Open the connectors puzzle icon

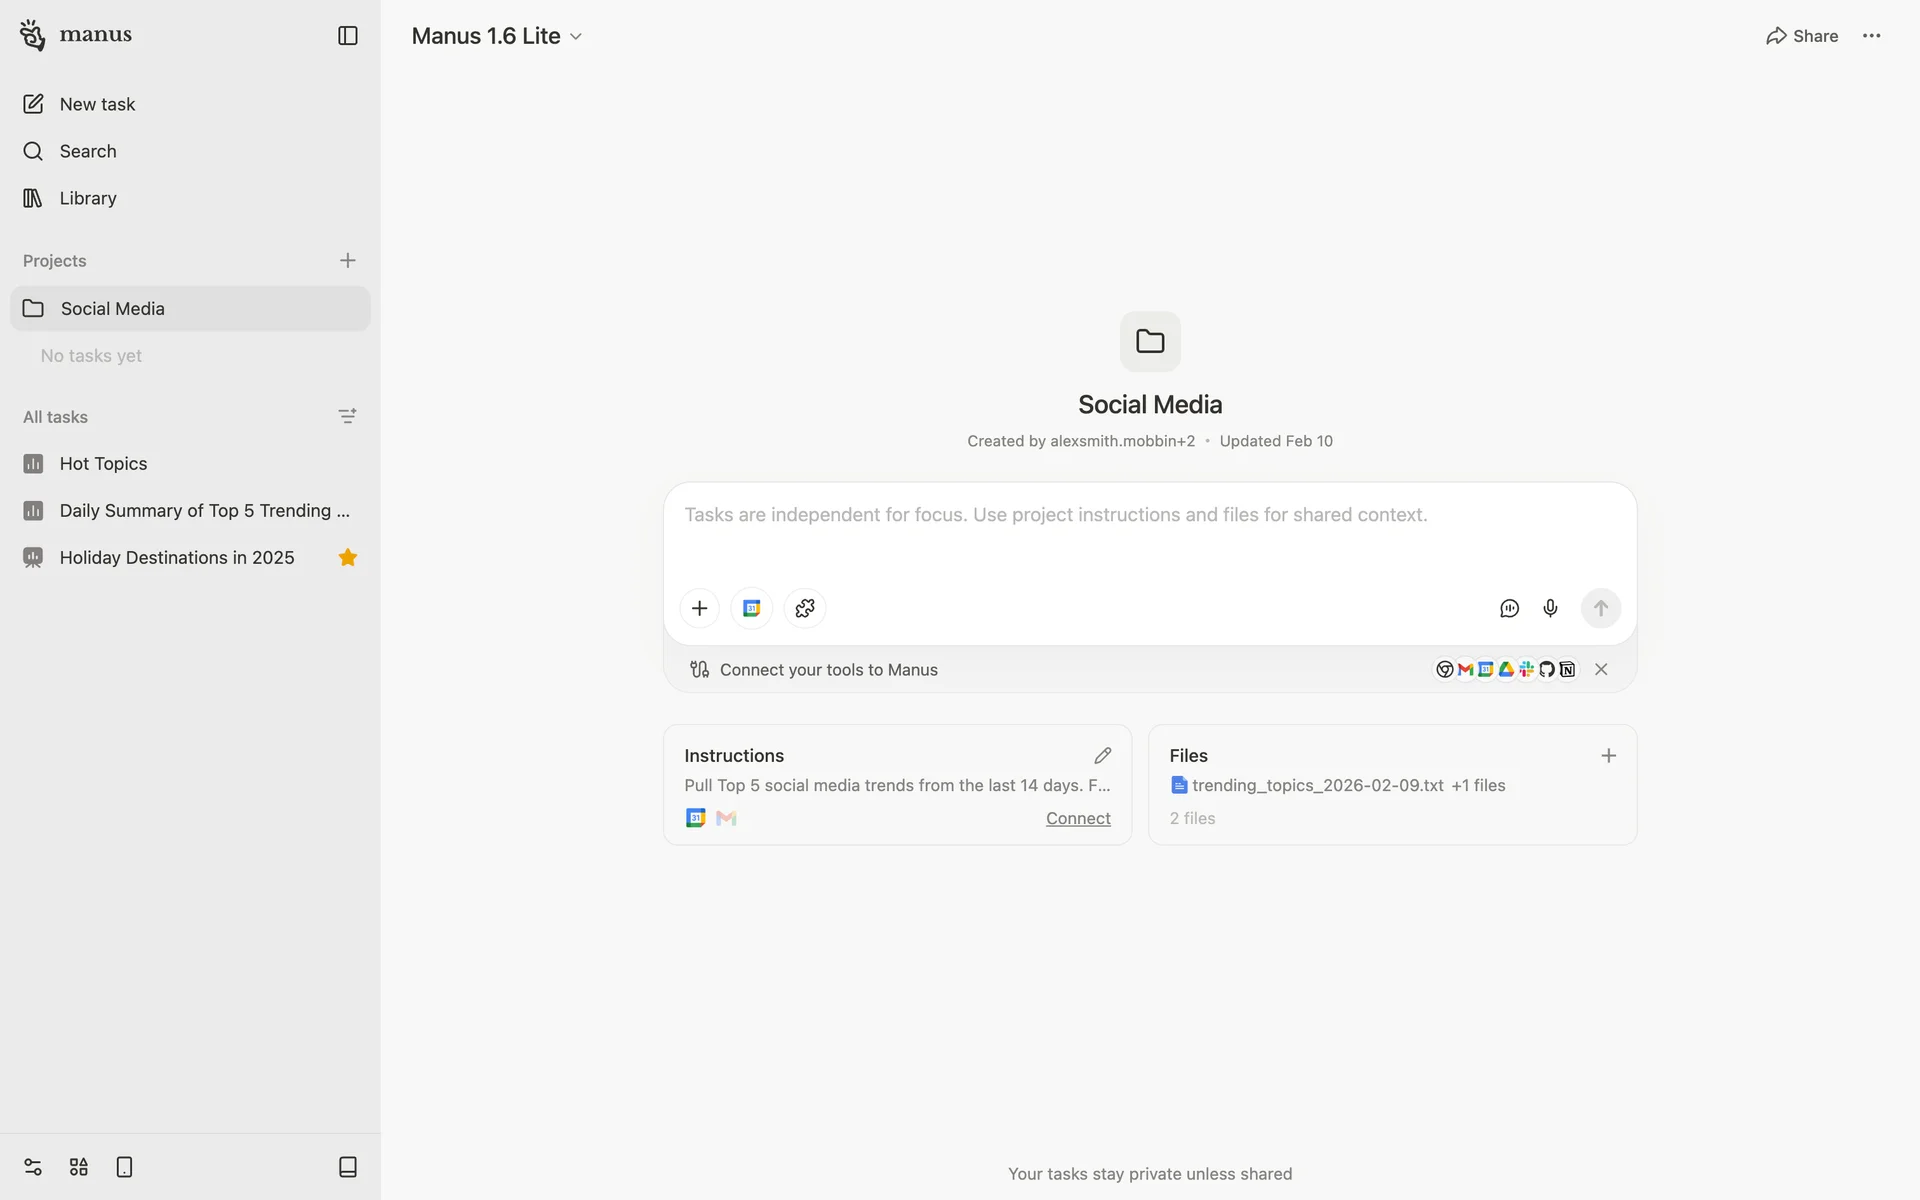pyautogui.click(x=805, y=608)
